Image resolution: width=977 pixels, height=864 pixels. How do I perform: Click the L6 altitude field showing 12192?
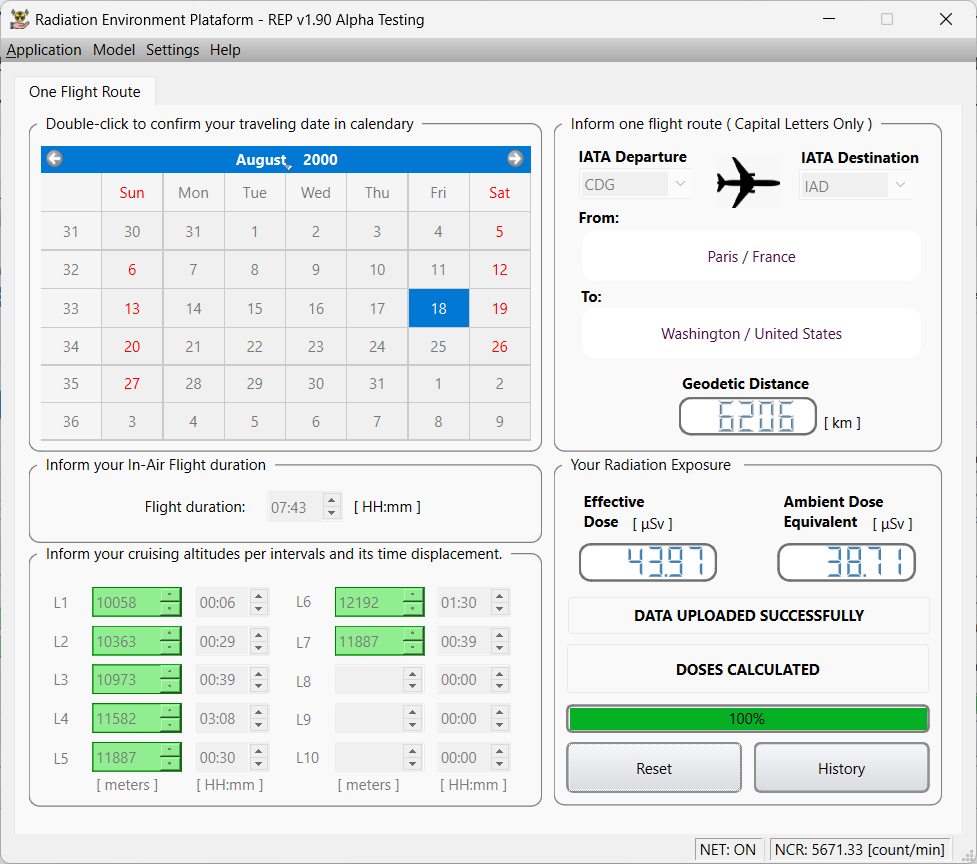click(x=369, y=602)
